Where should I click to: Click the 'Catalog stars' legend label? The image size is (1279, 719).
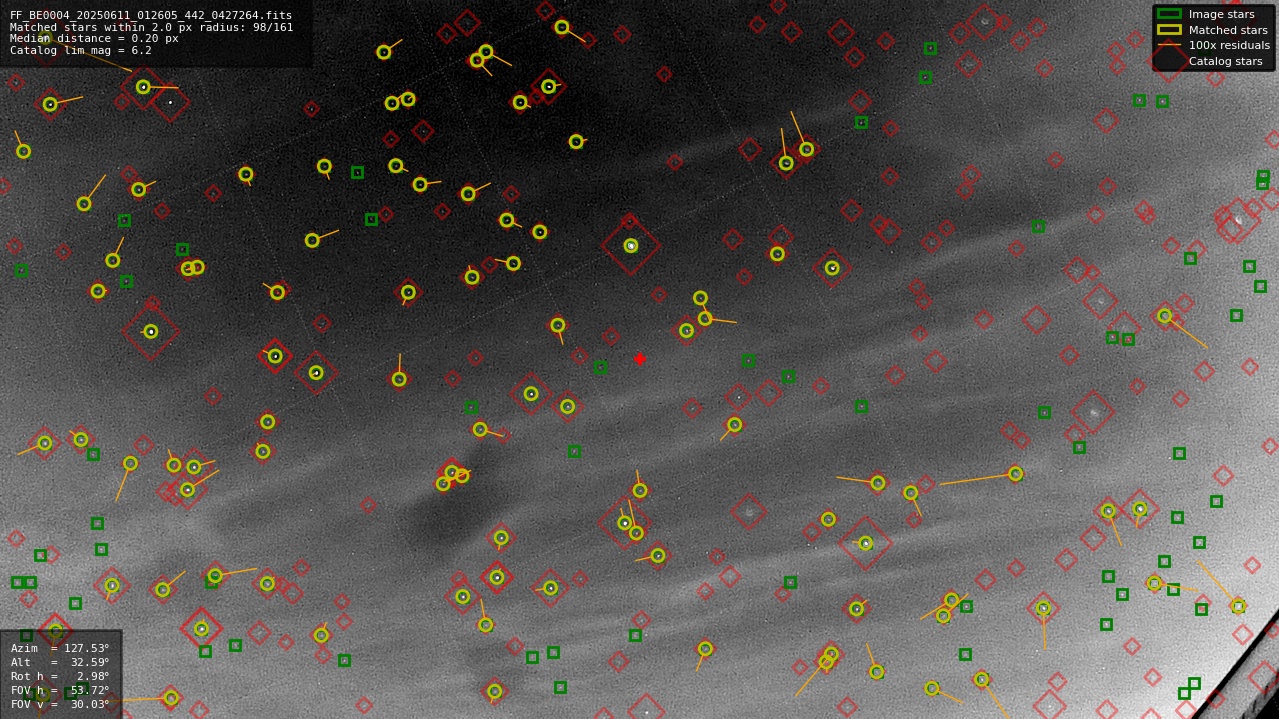1226,61
